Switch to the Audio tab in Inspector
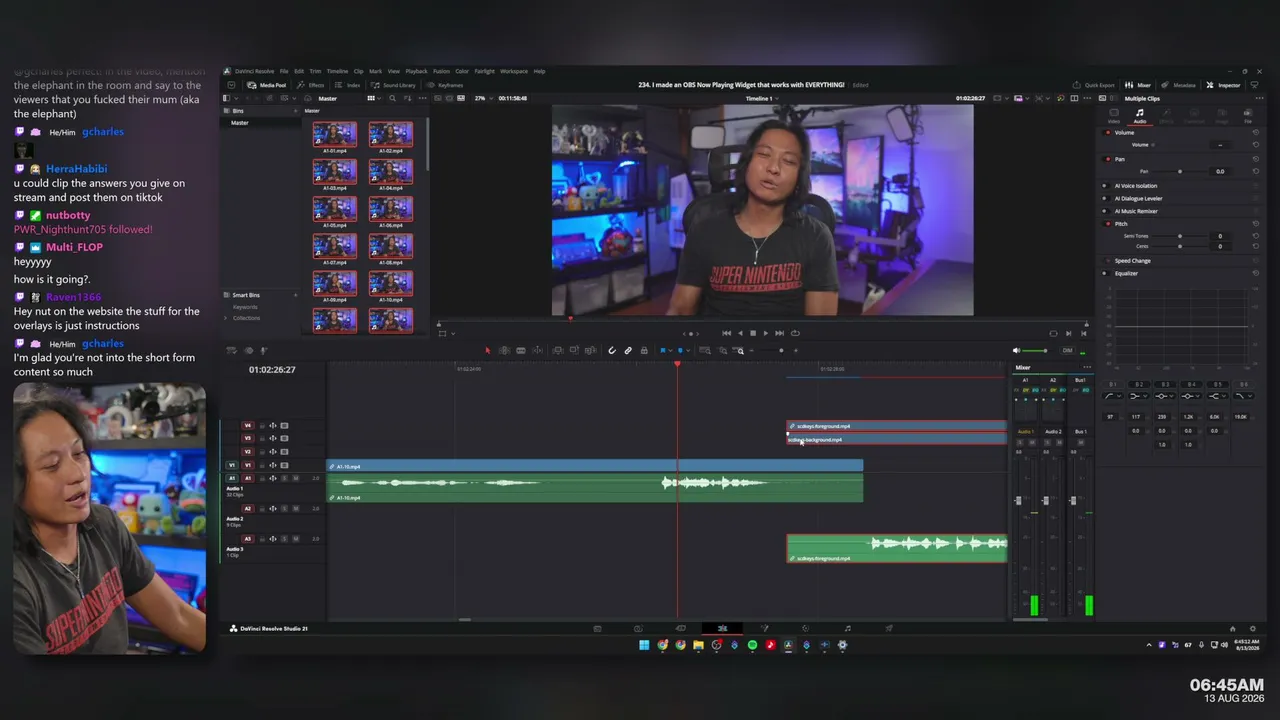Image resolution: width=1280 pixels, height=720 pixels. click(x=1139, y=115)
